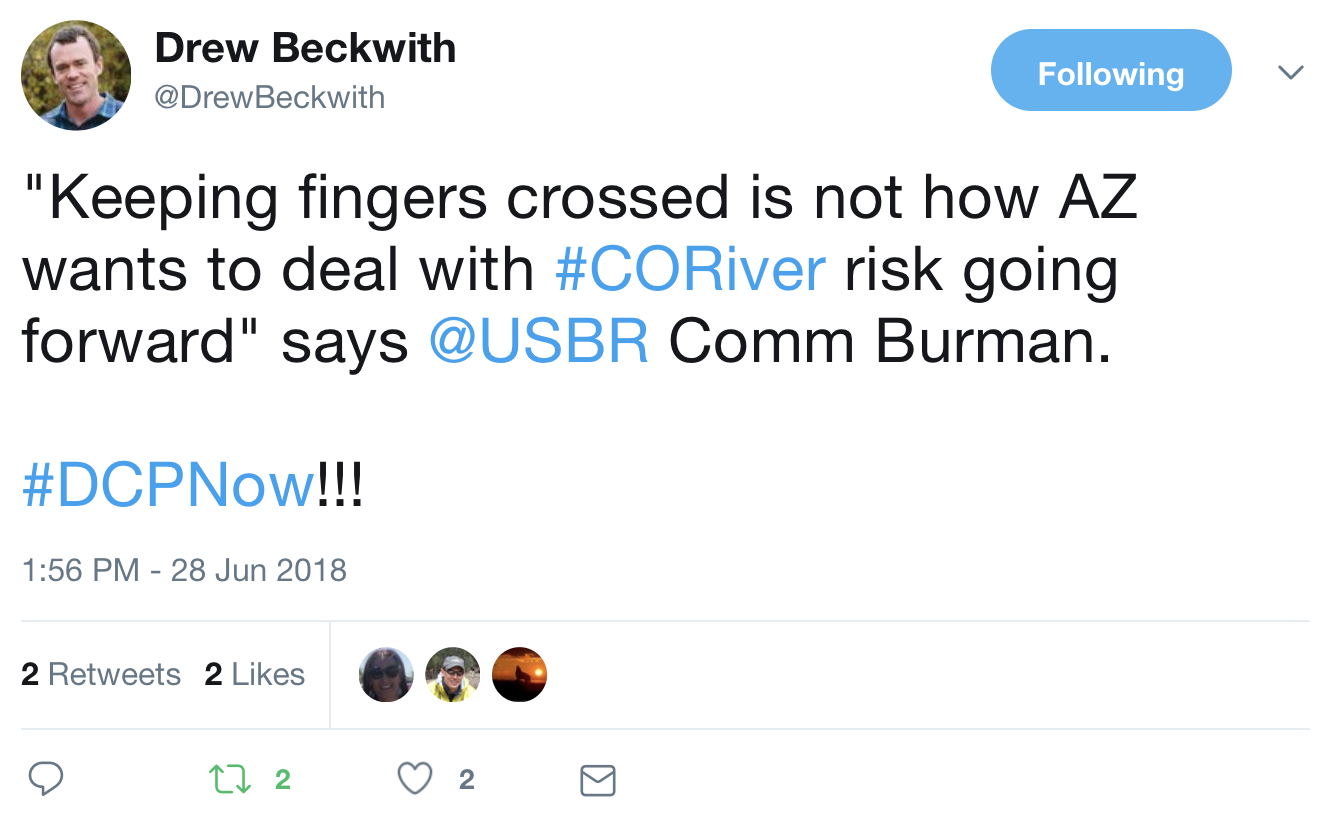Like the tweet with the heart icon
1336x814 pixels.
[415, 779]
